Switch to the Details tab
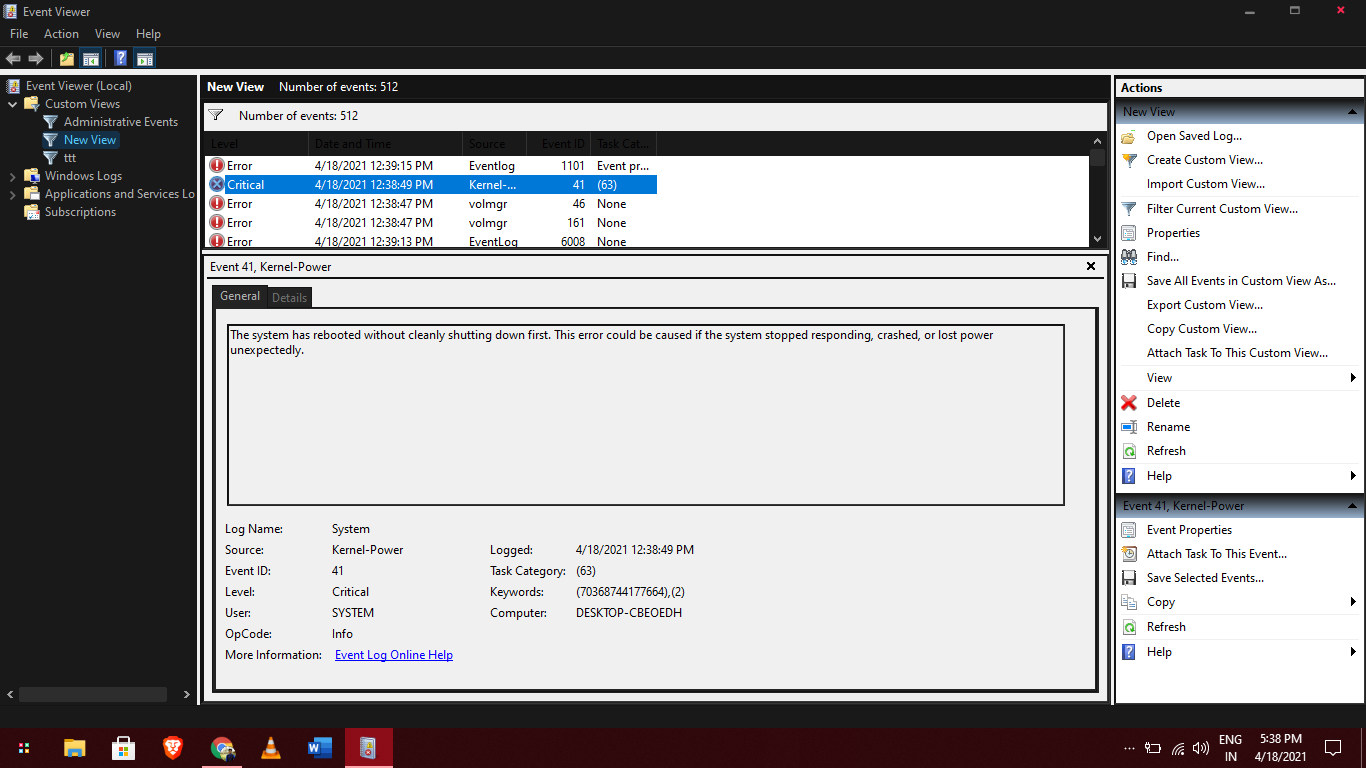The image size is (1366, 768). pos(290,298)
